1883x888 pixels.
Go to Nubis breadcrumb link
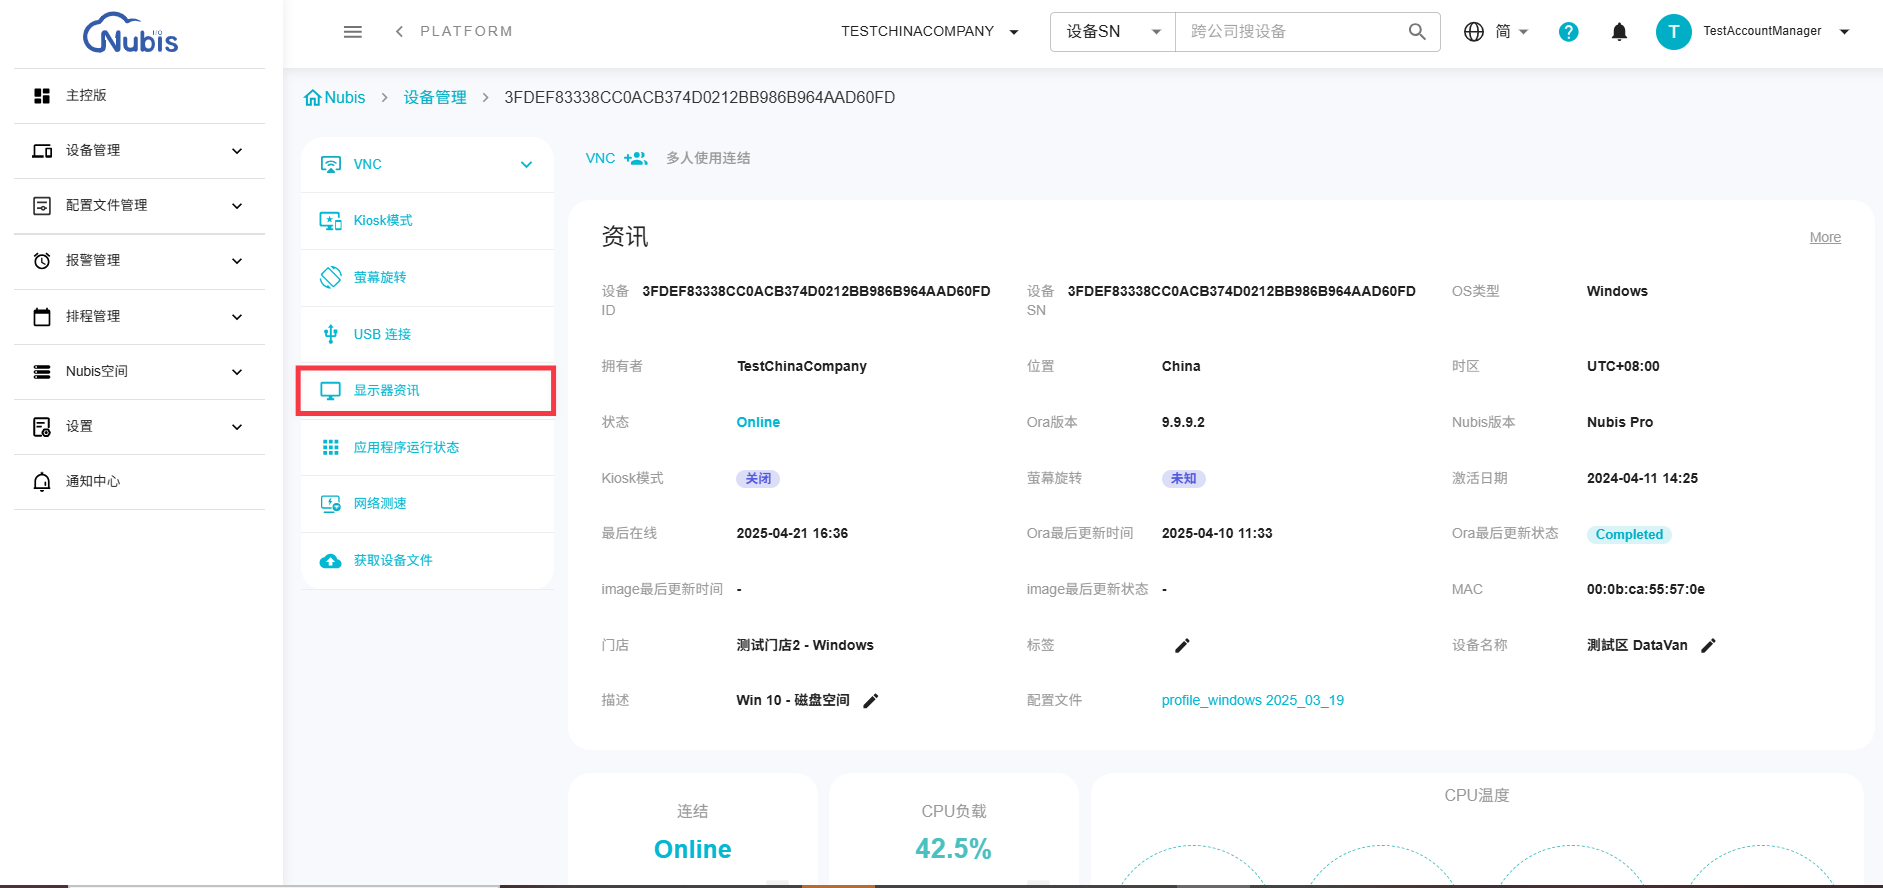pyautogui.click(x=345, y=97)
